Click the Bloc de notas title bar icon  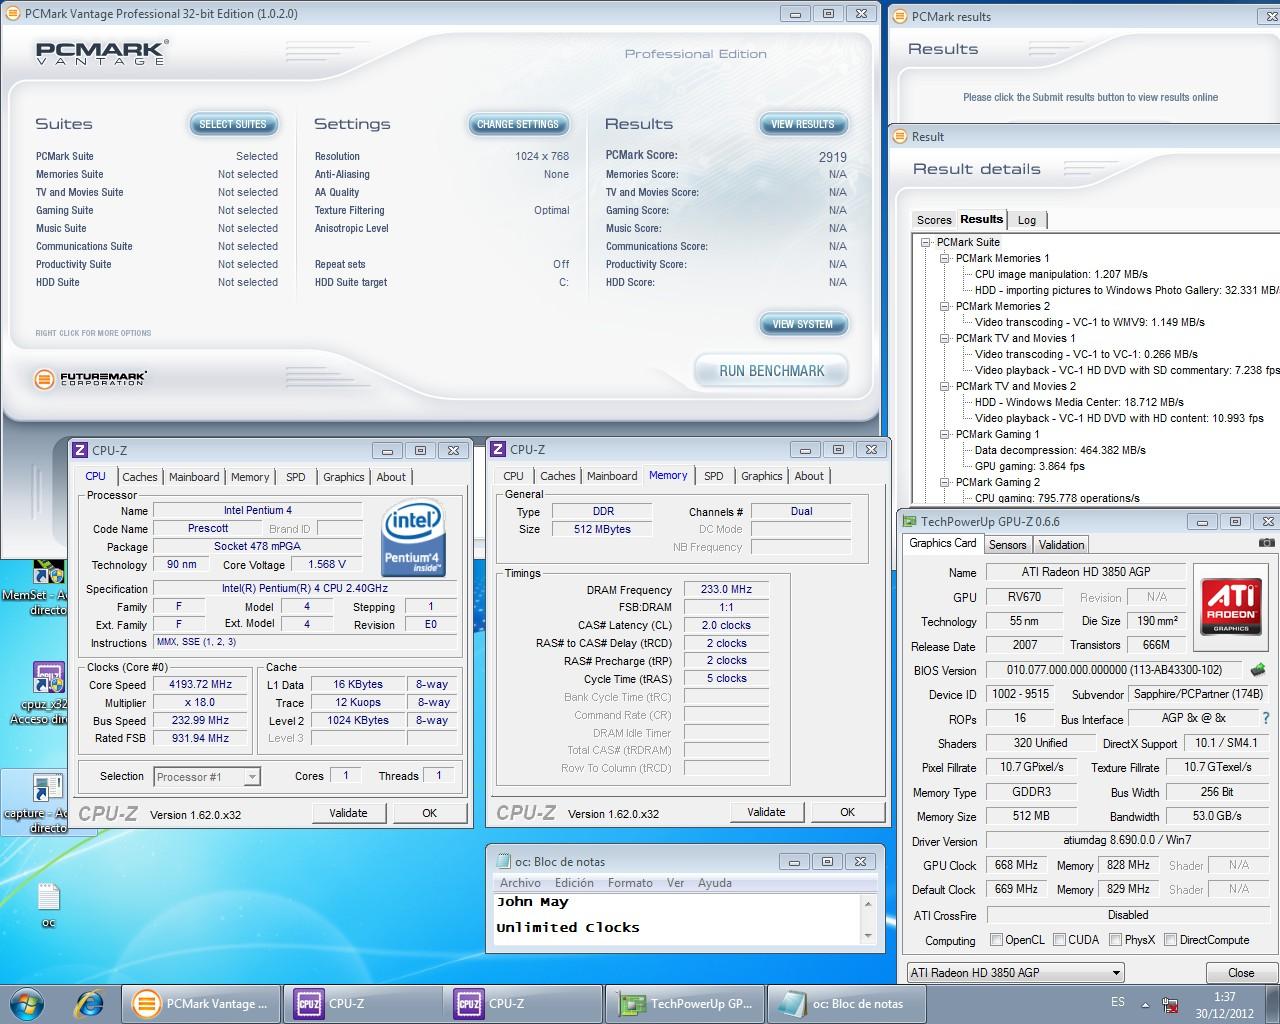pyautogui.click(x=503, y=862)
